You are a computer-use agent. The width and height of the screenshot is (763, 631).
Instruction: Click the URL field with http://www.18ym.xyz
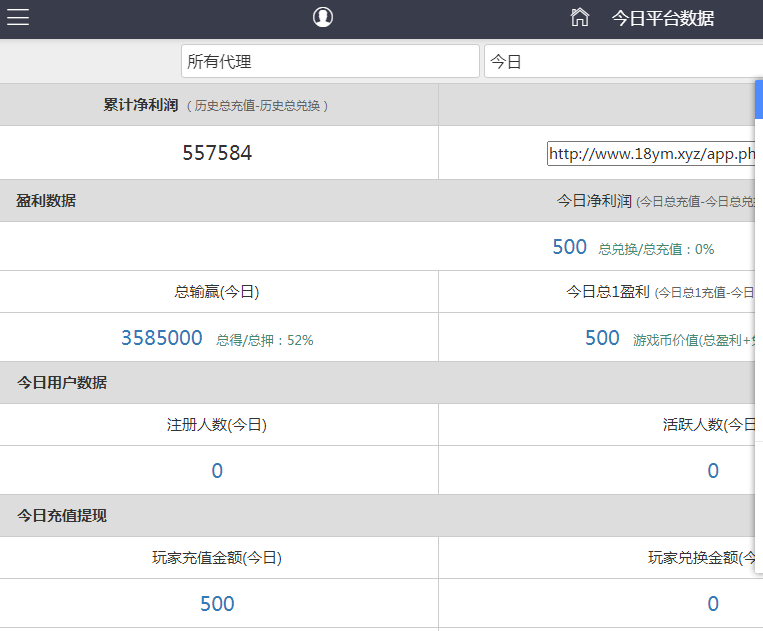coord(650,154)
